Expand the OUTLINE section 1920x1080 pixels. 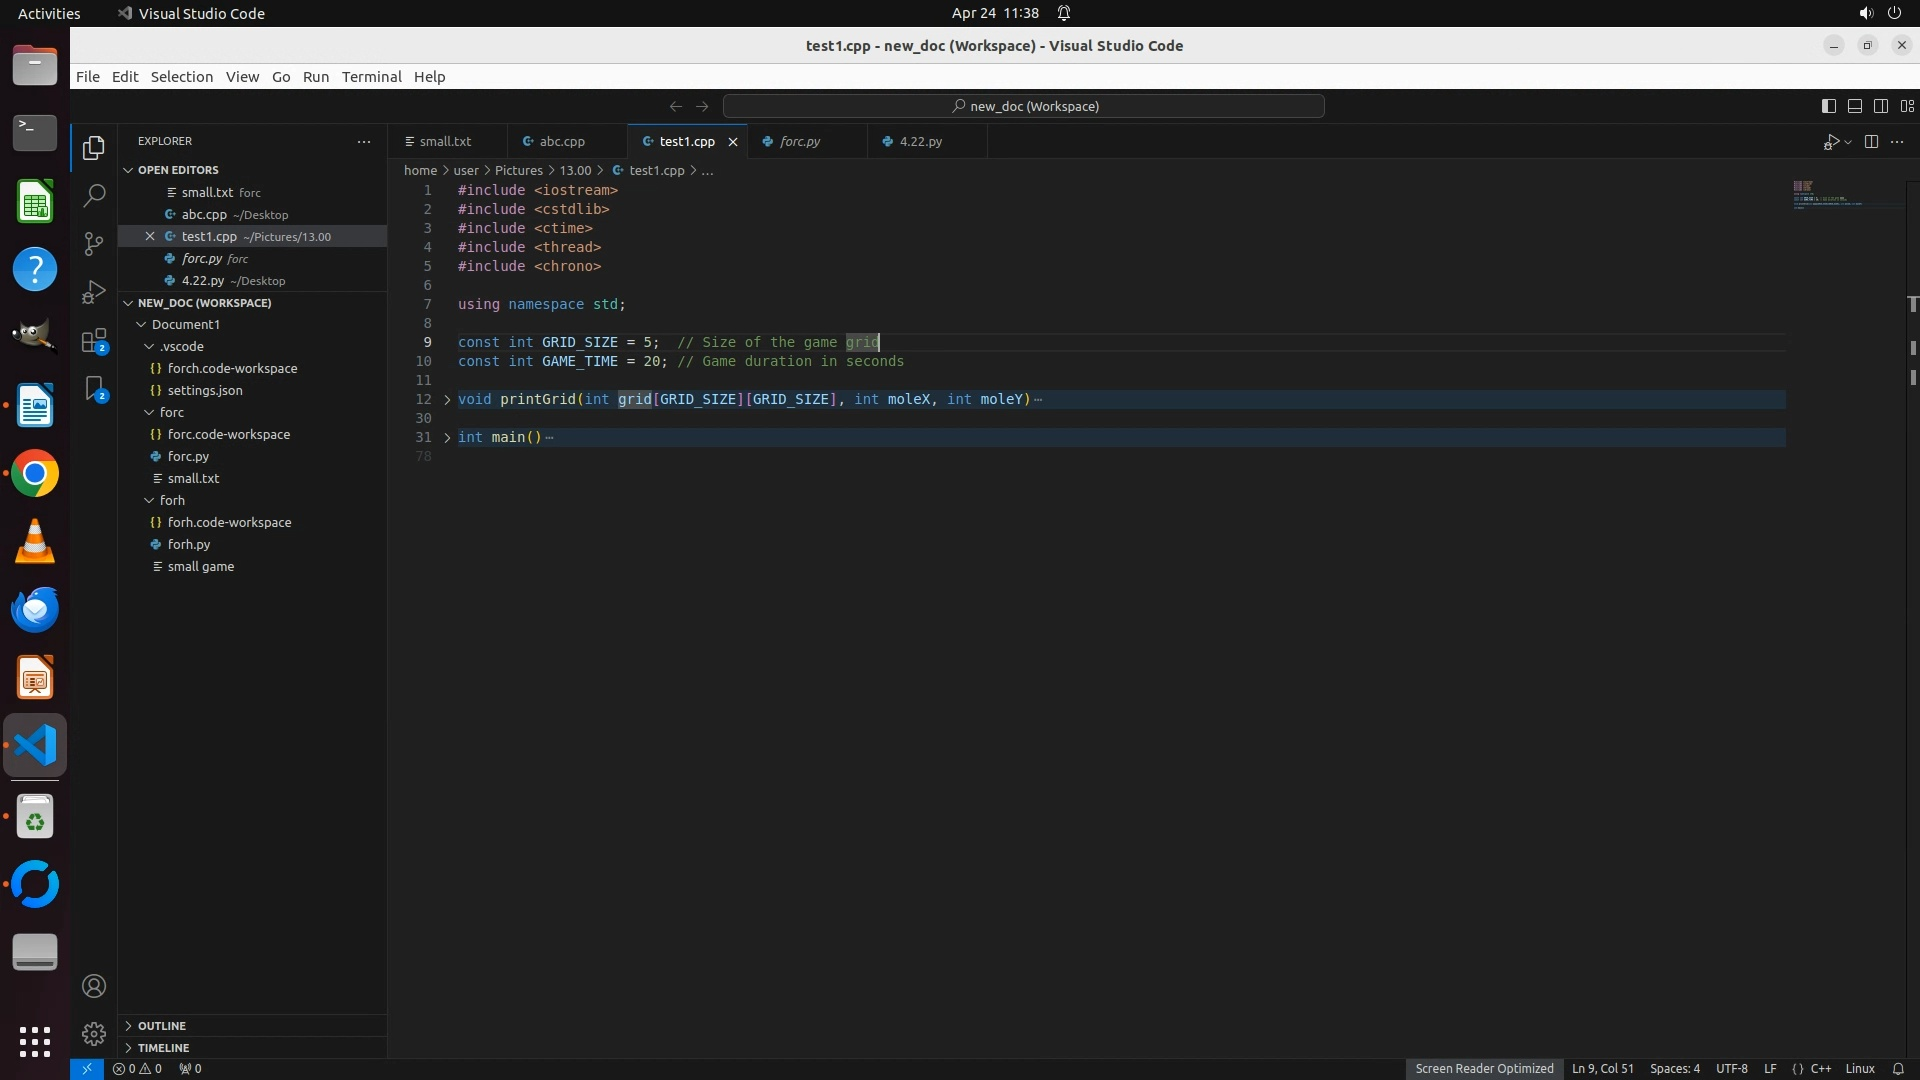162,1025
